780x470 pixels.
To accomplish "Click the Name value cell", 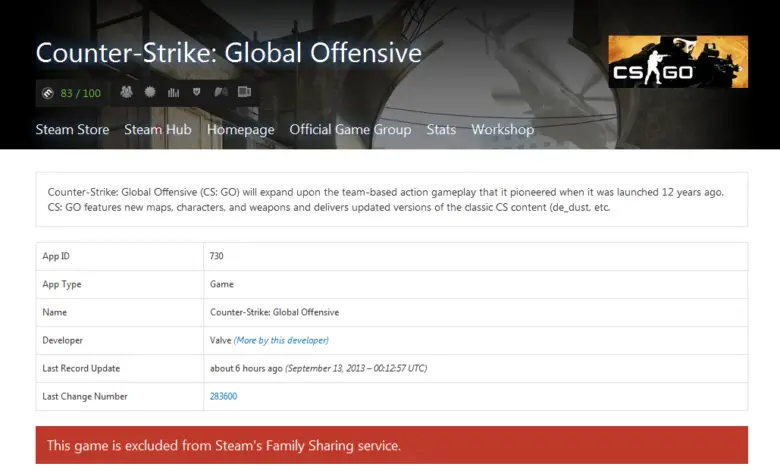I will [x=475, y=312].
